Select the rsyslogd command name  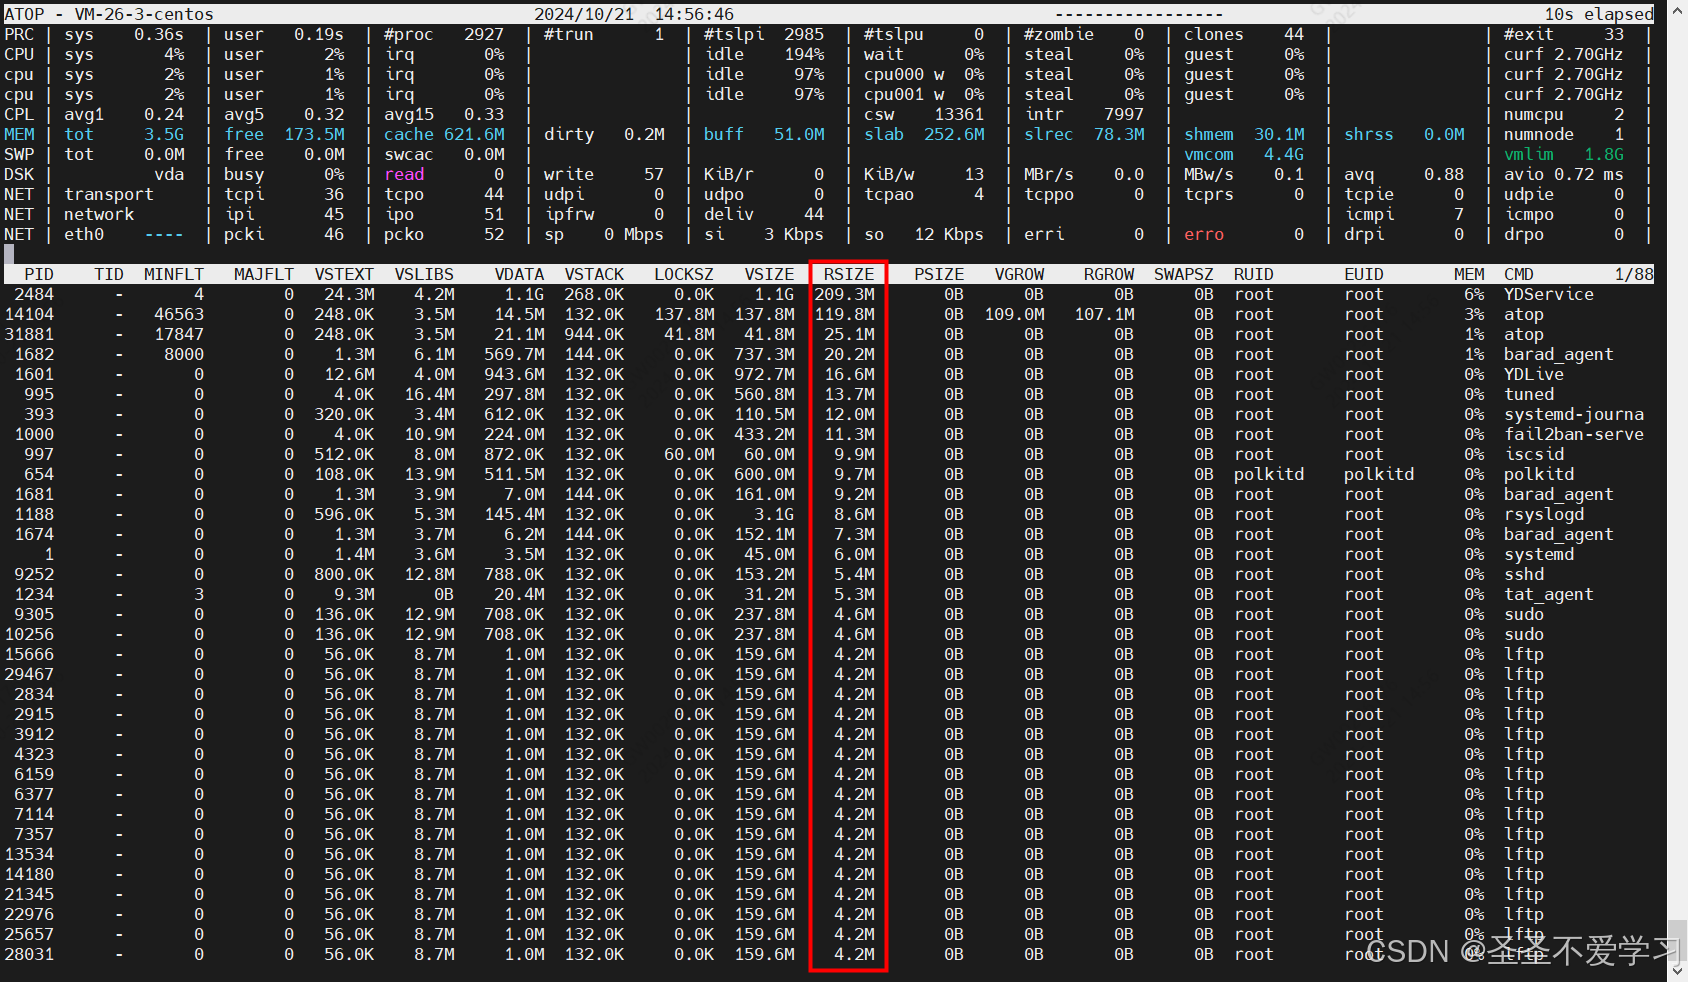click(1544, 514)
